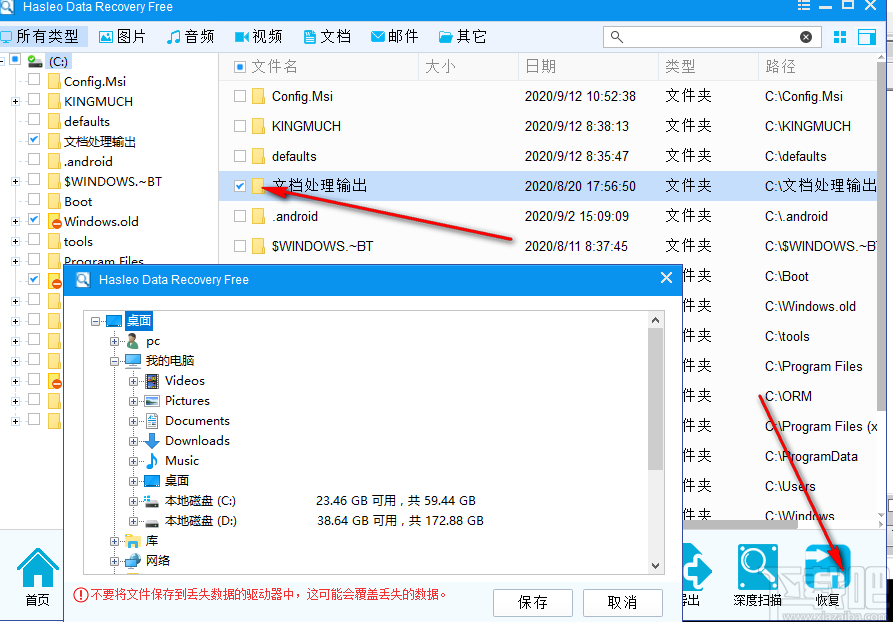The height and width of the screenshot is (622, 893).
Task: Expand tools node in left tree
Action: tap(15, 242)
